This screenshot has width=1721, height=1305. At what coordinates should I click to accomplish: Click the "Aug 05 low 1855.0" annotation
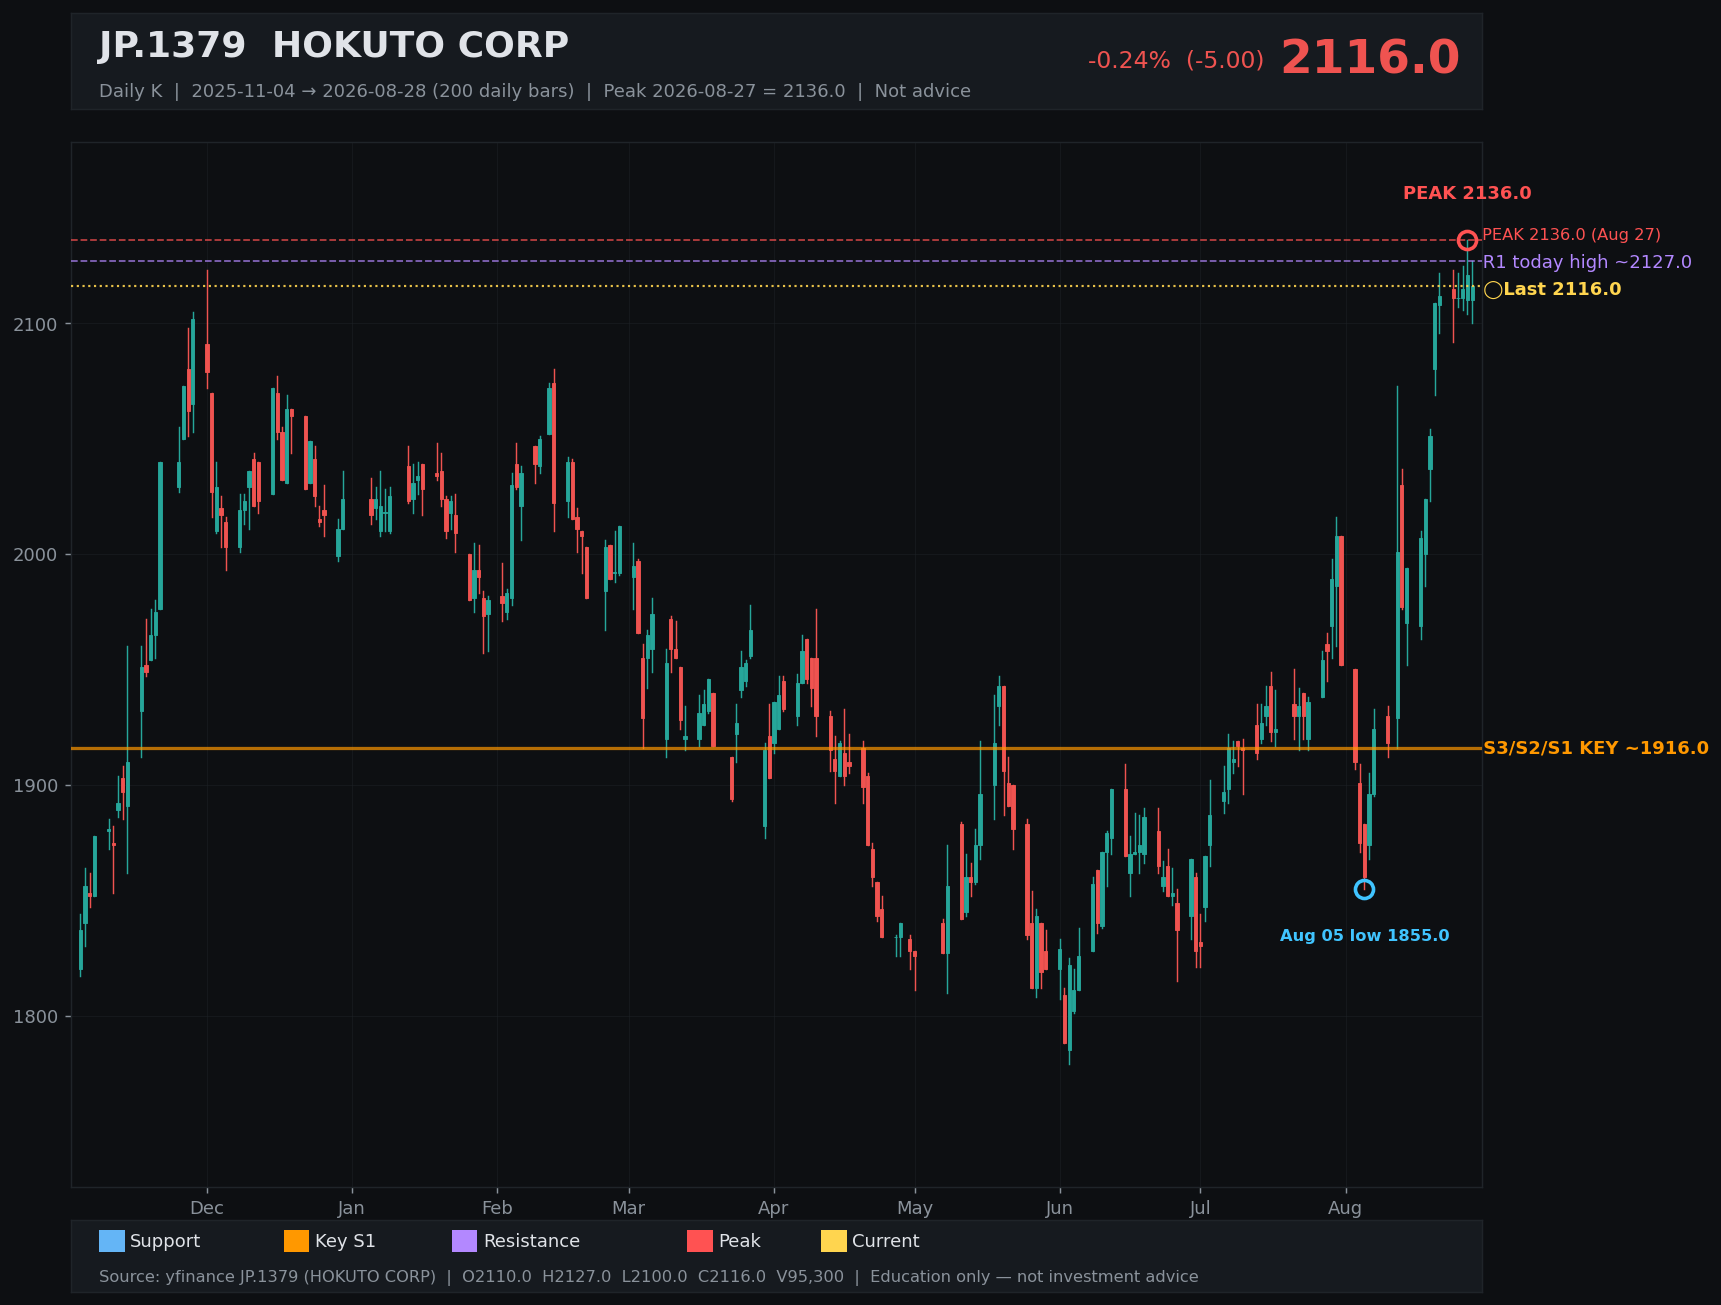point(1364,936)
